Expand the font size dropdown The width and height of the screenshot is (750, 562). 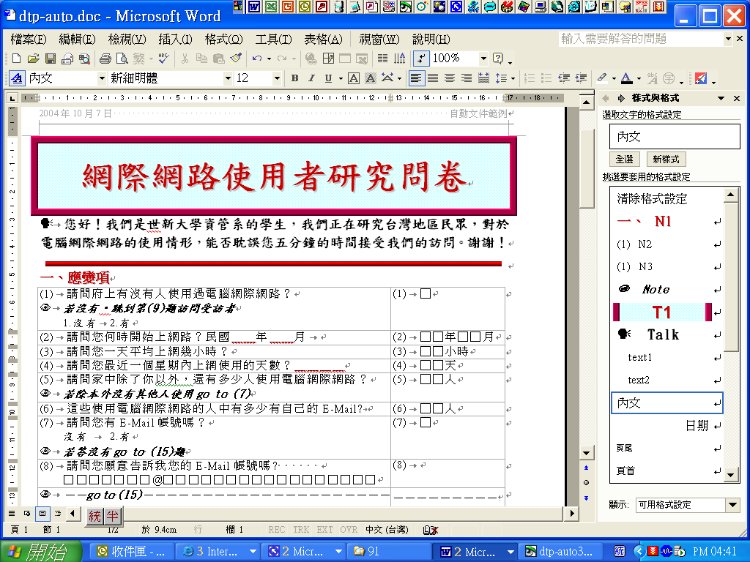click(x=276, y=78)
